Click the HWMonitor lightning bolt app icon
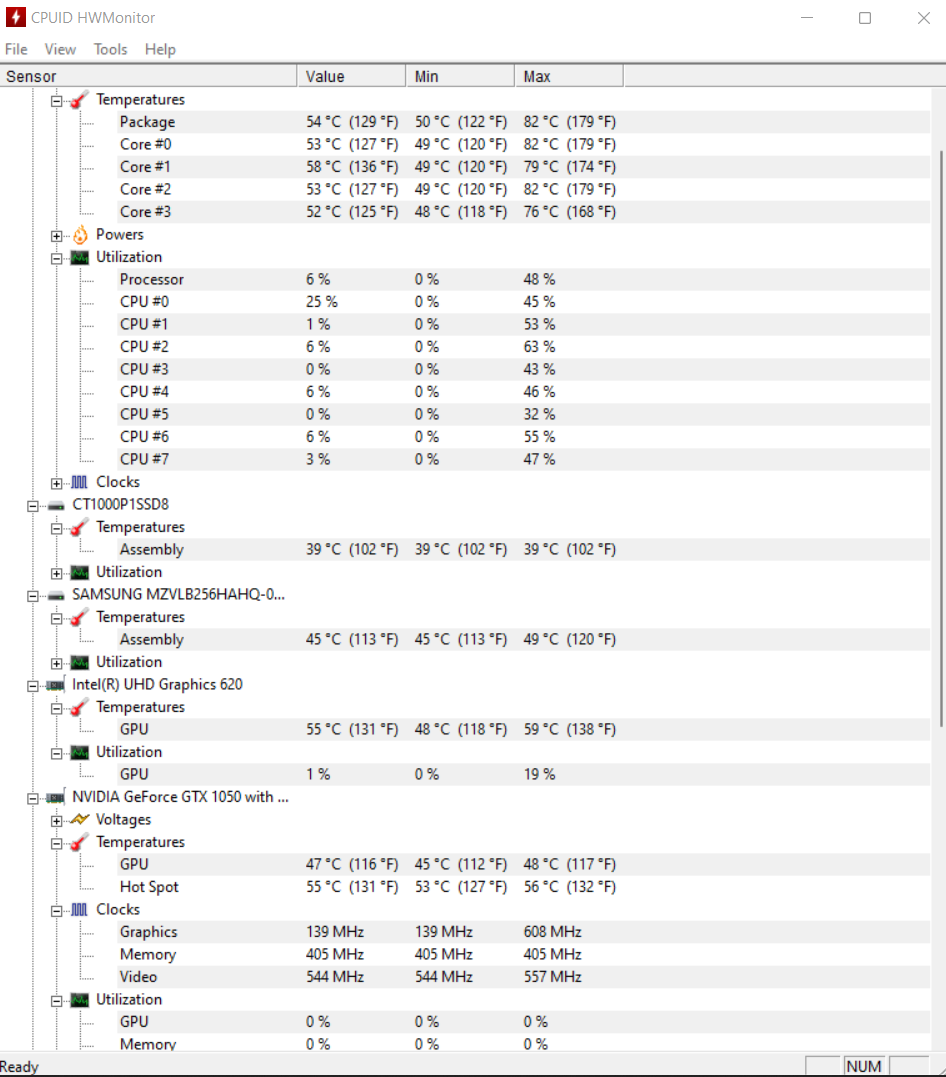The width and height of the screenshot is (946, 1077). 15,17
